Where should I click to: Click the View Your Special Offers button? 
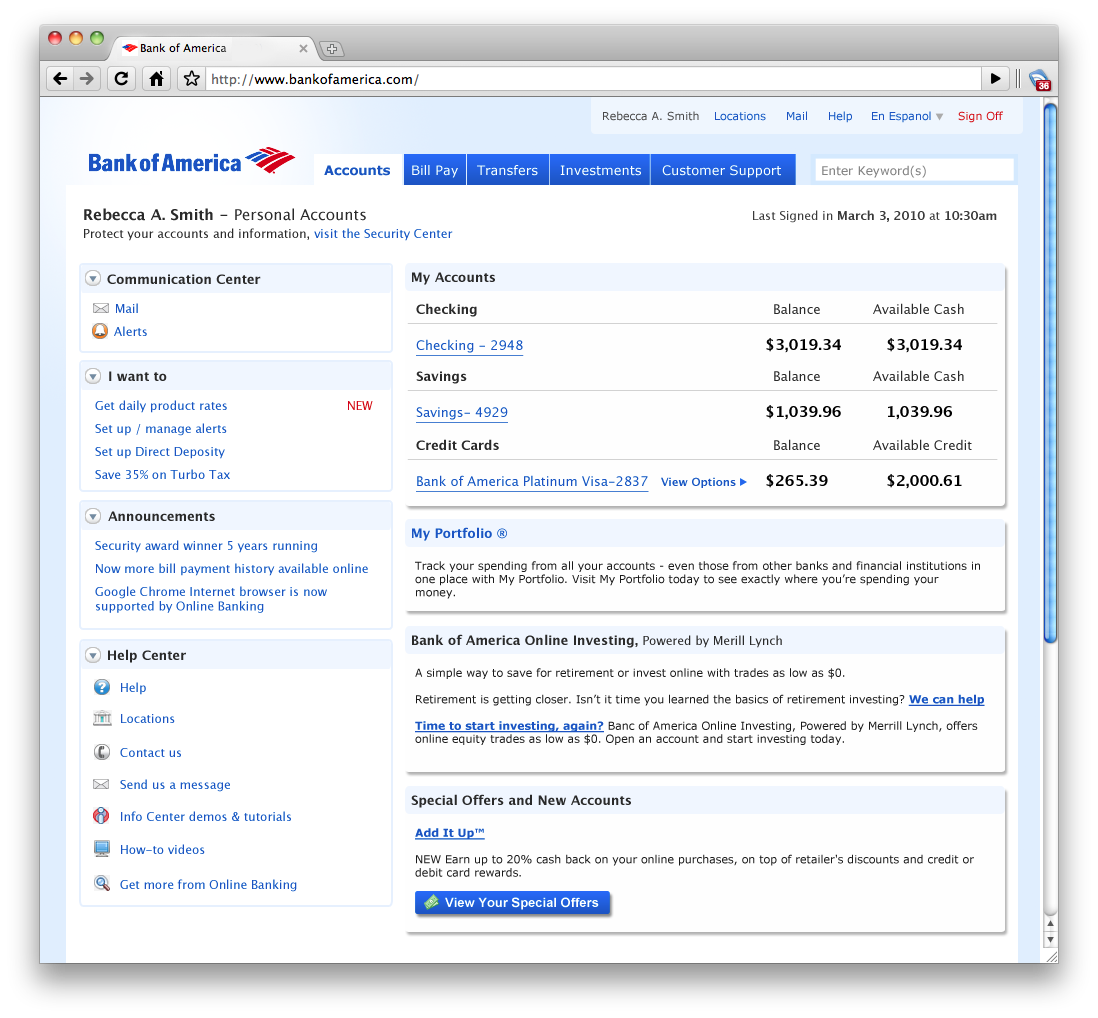[x=512, y=902]
